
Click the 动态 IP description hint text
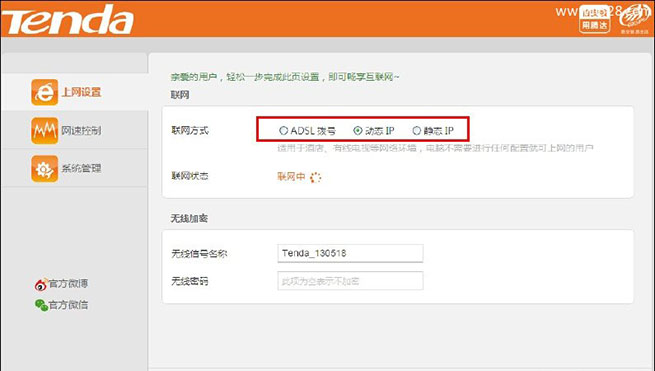[x=435, y=148]
